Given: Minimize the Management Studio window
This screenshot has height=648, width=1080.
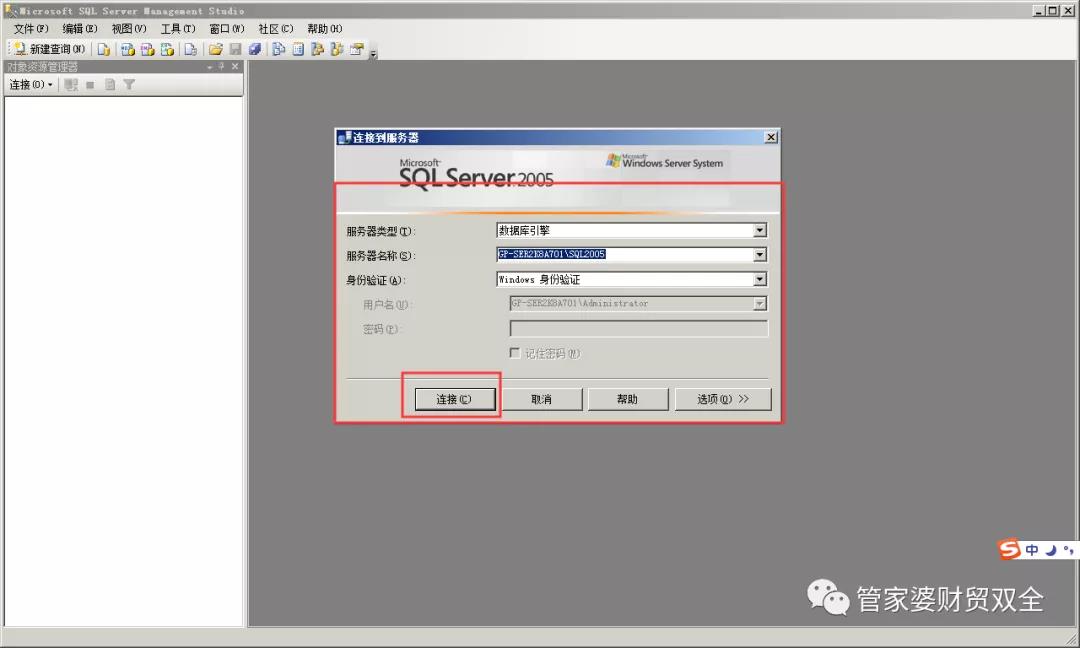Looking at the screenshot, I should tap(1039, 10).
